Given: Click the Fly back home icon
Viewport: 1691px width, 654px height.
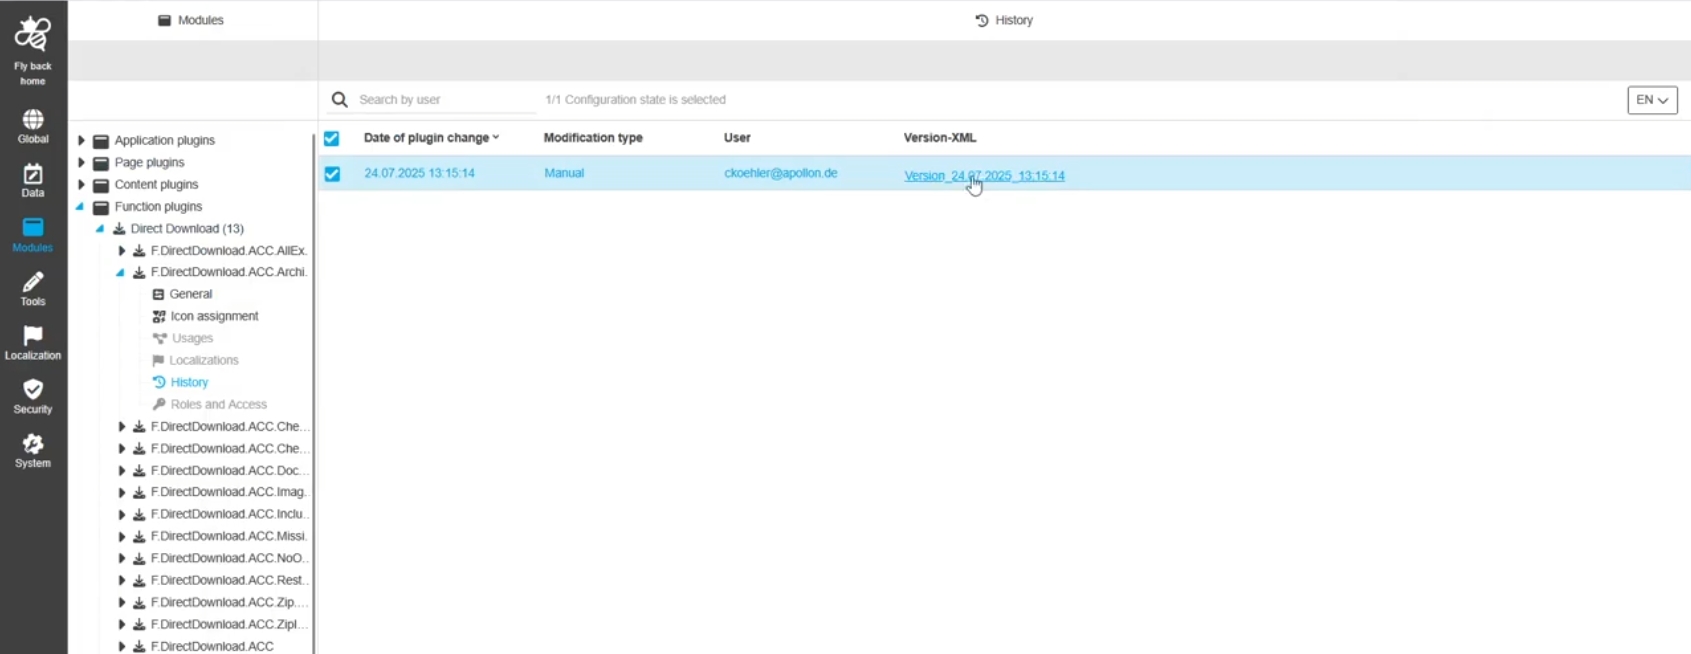Looking at the screenshot, I should click(x=33, y=35).
